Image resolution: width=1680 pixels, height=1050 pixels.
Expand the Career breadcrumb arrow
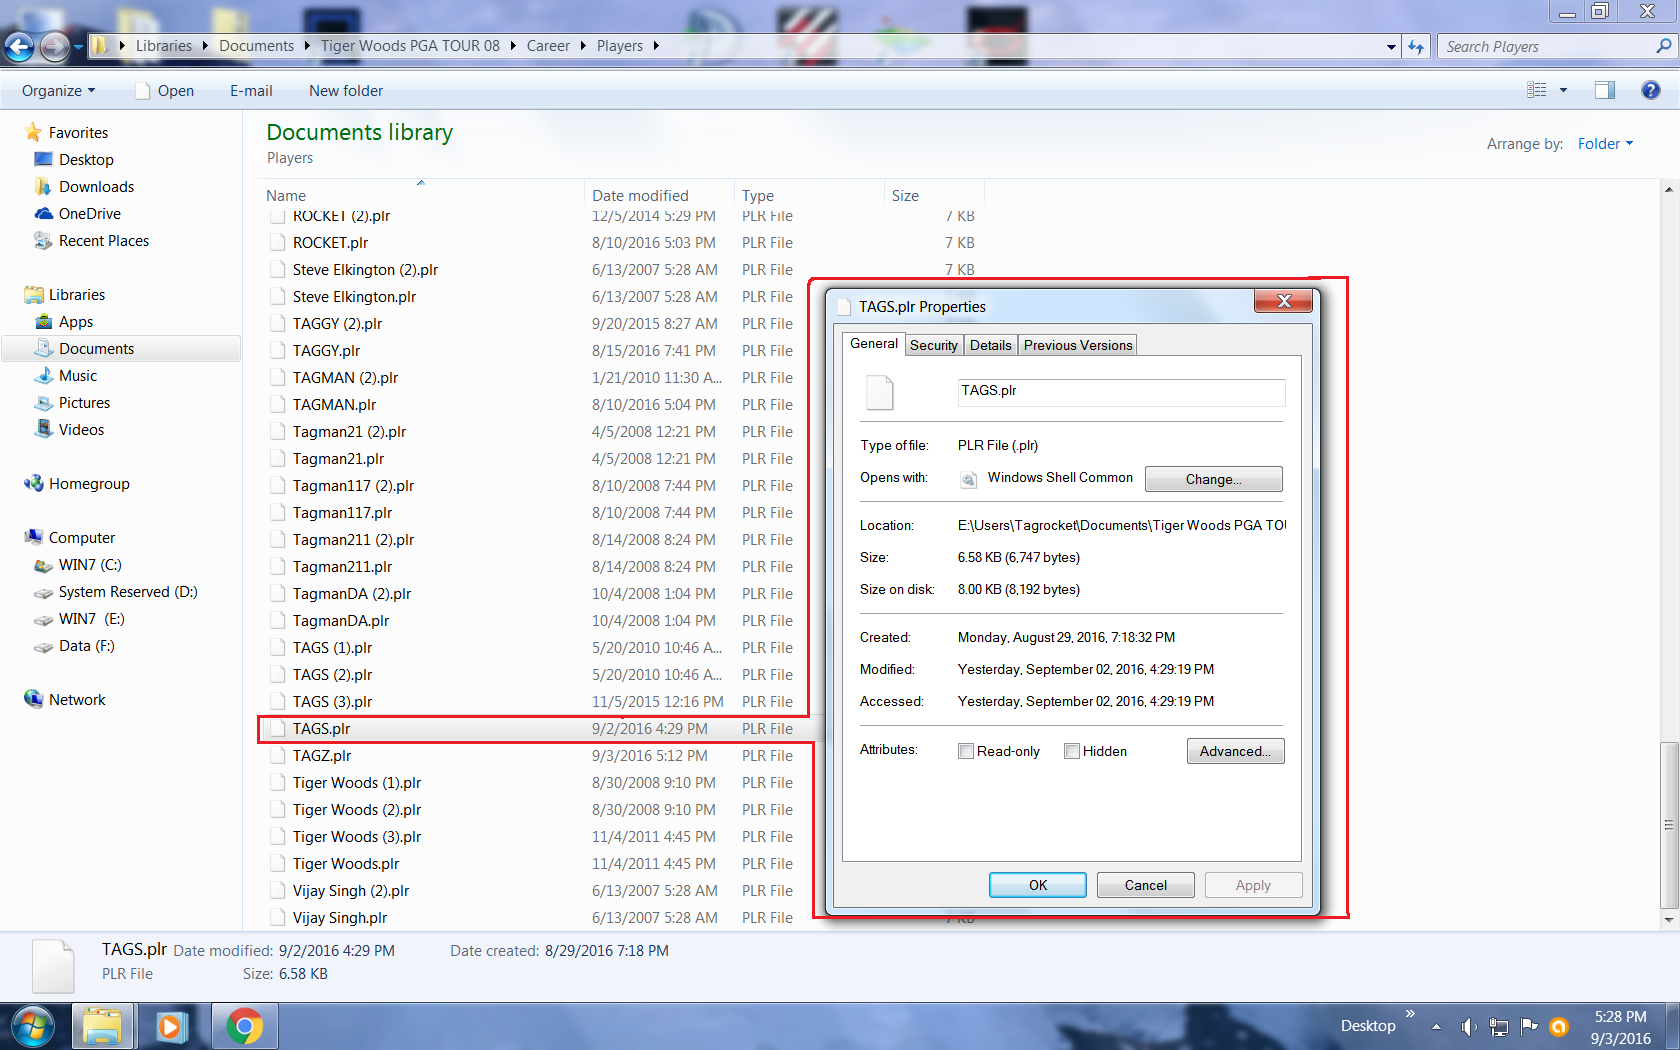click(583, 46)
